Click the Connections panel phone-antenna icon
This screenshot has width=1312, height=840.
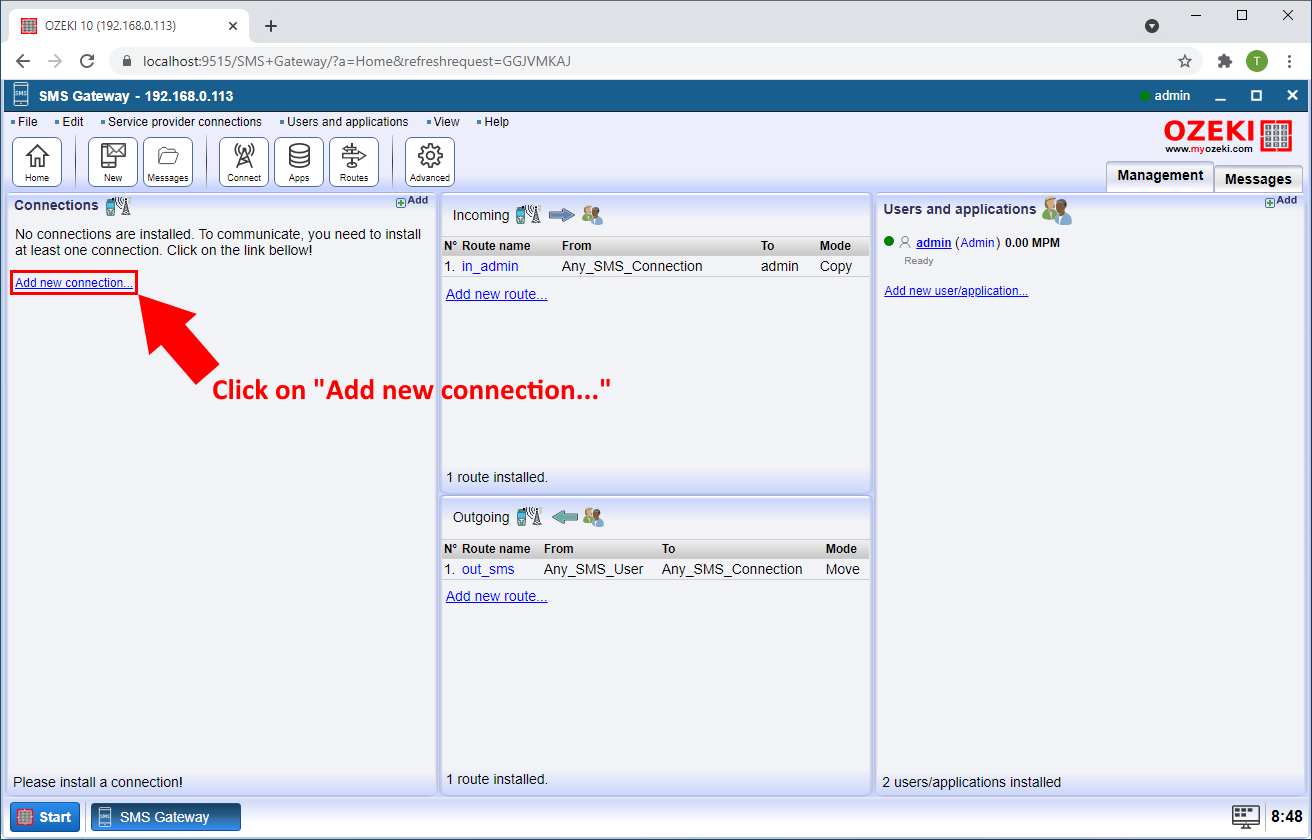(x=118, y=206)
